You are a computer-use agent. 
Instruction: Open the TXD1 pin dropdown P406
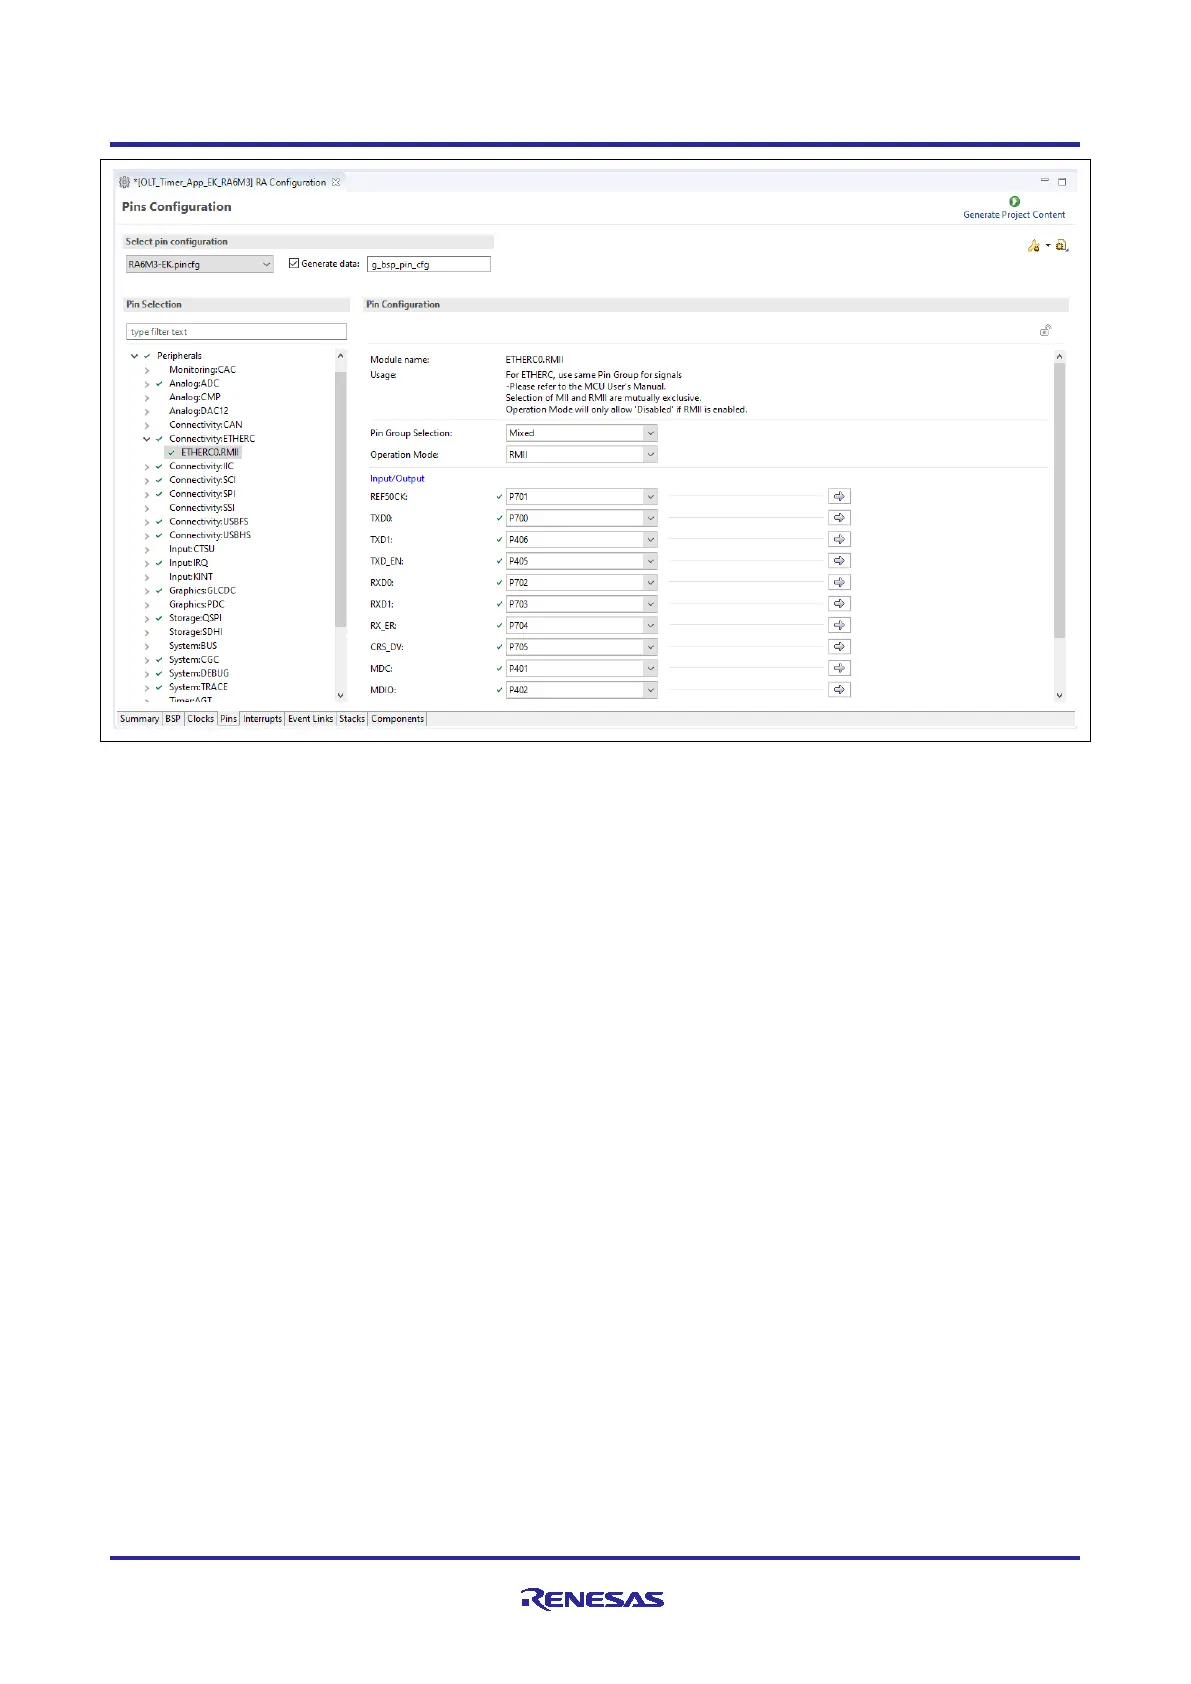(582, 539)
